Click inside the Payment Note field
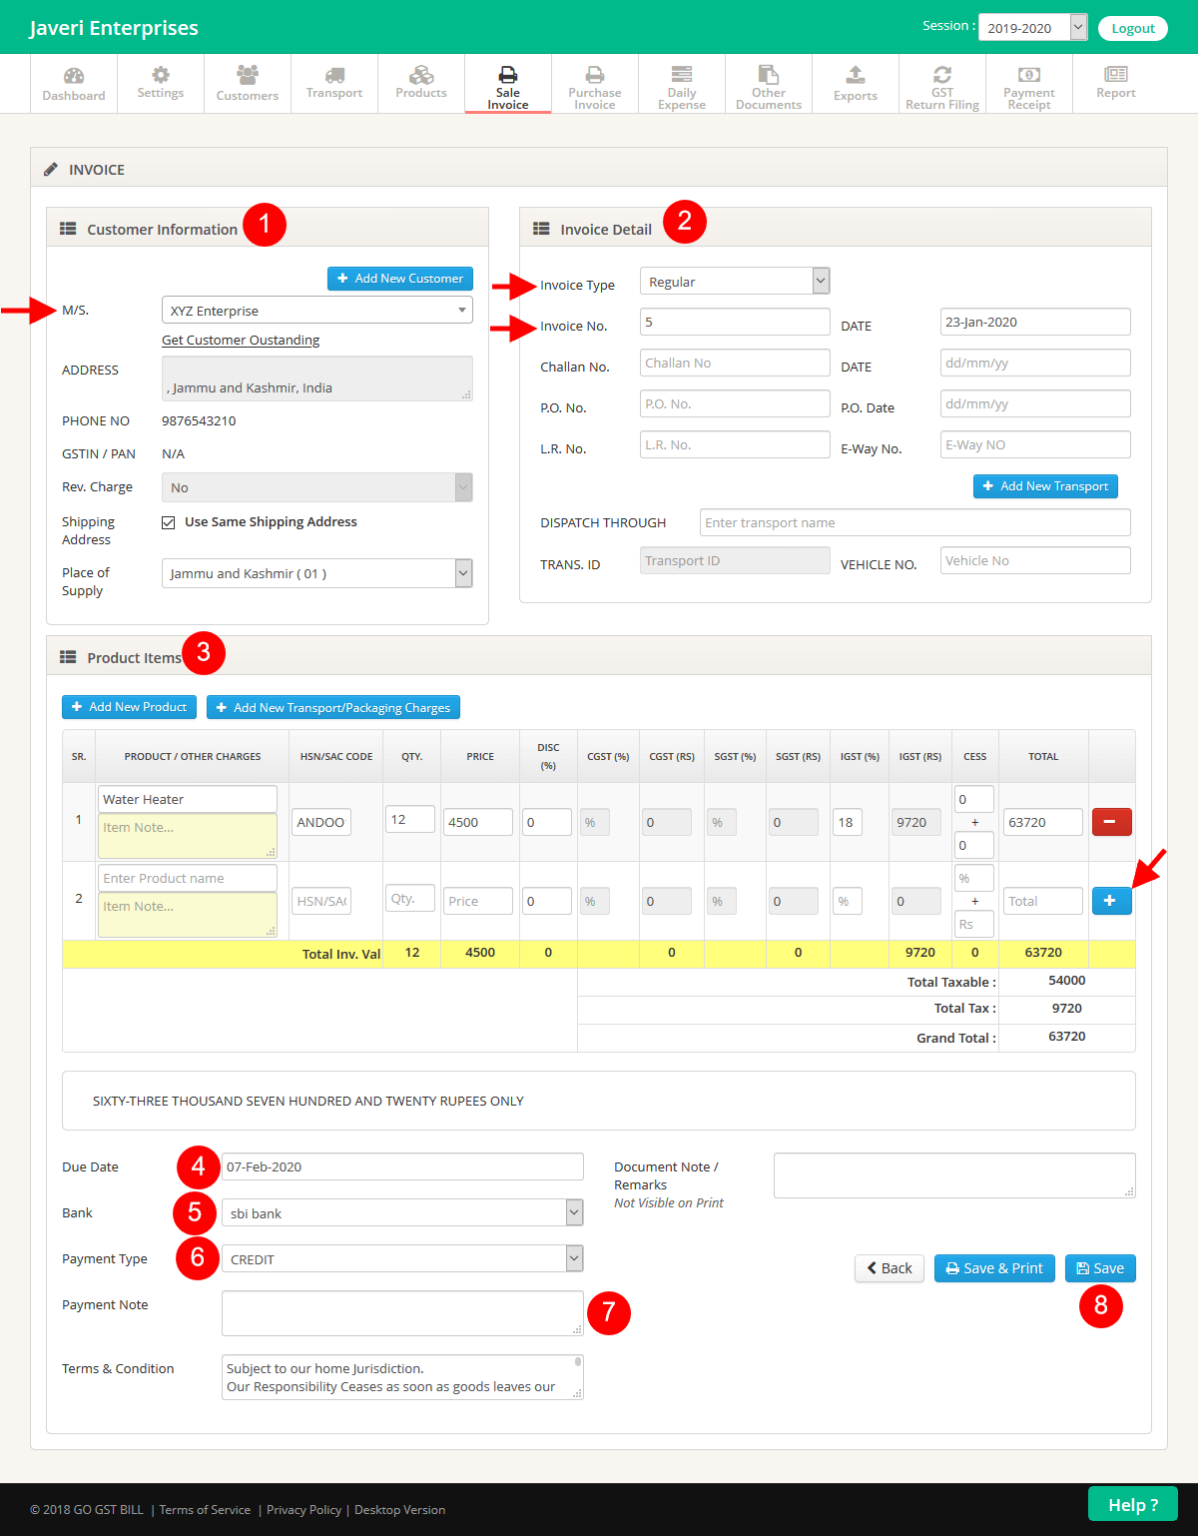The height and width of the screenshot is (1536, 1198). point(402,1312)
